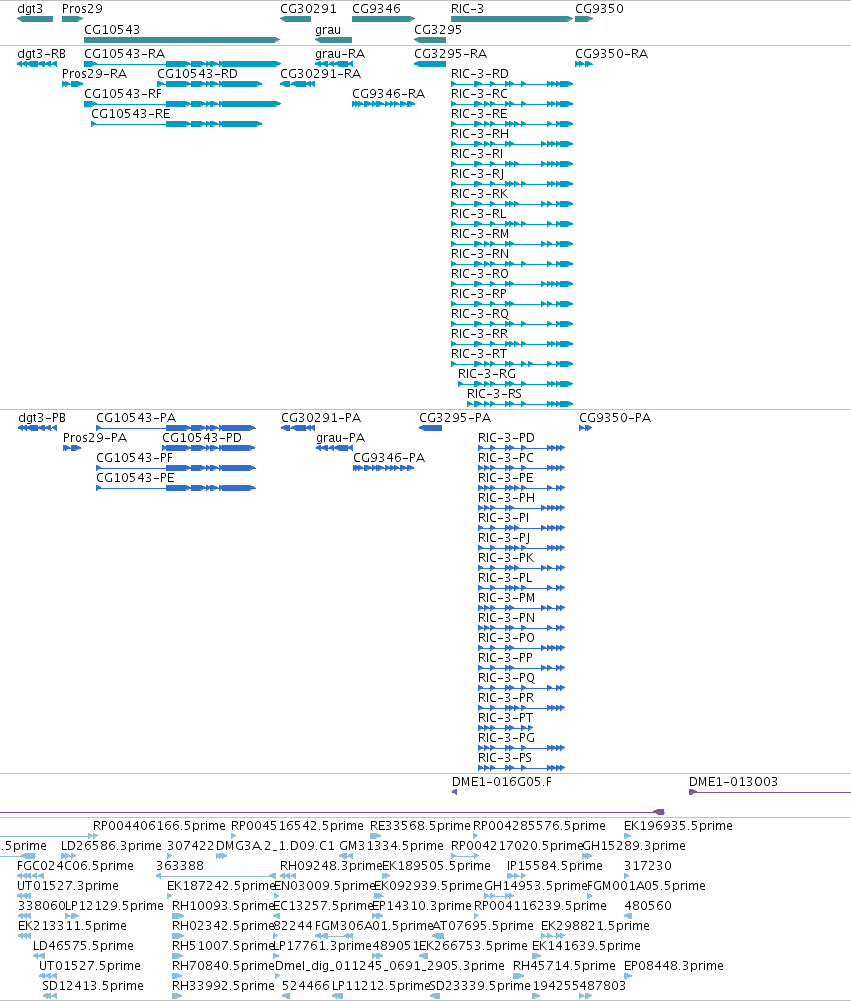The image size is (851, 1001).
Task: Click protein CG10543-PA label
Action: [136, 418]
